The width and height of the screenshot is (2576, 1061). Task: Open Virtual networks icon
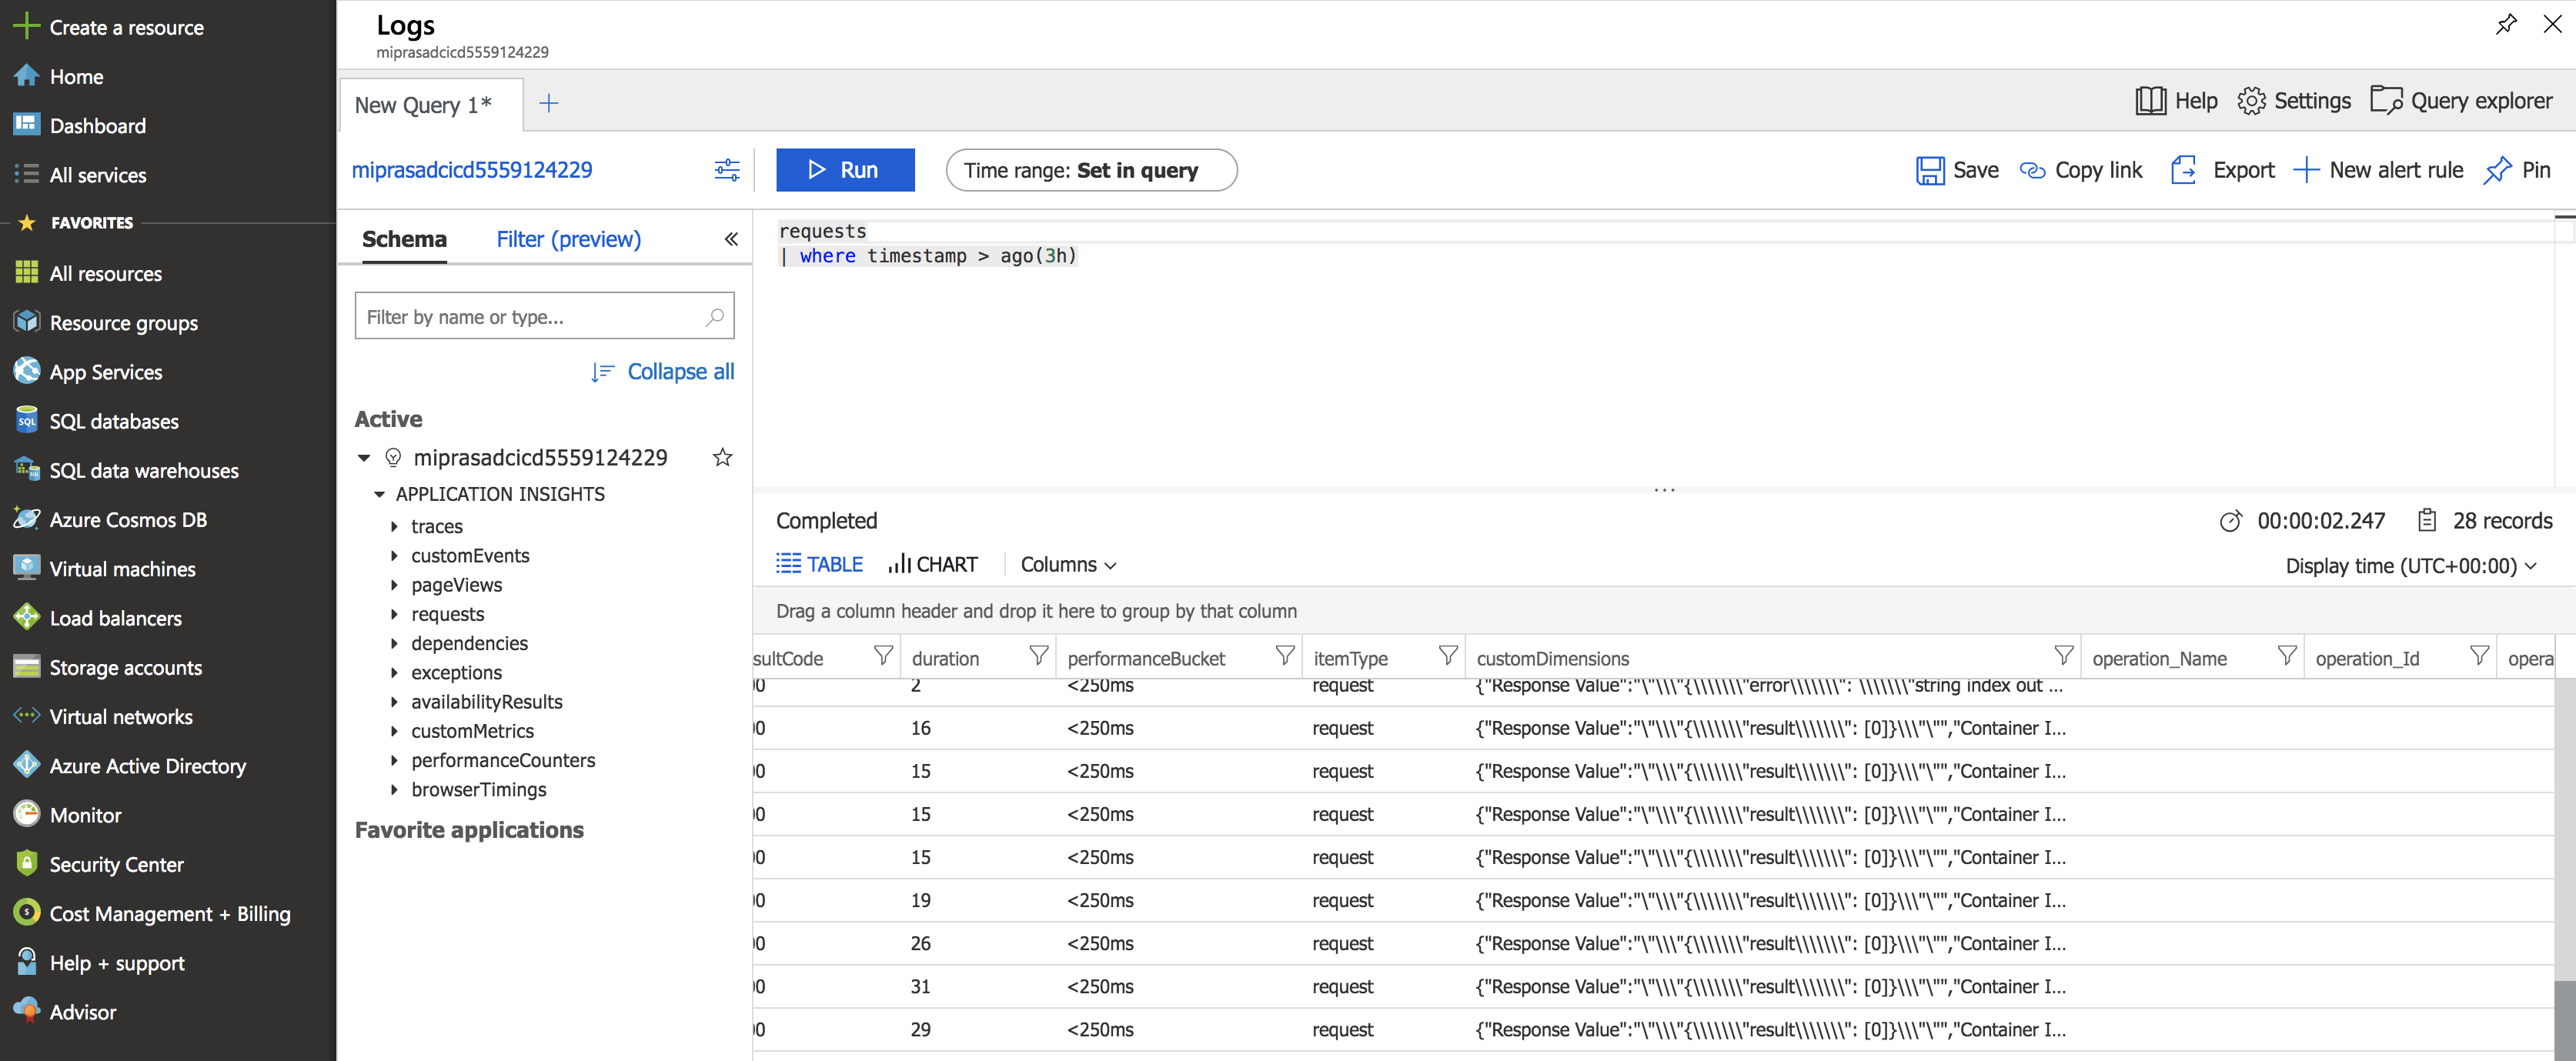coord(26,716)
